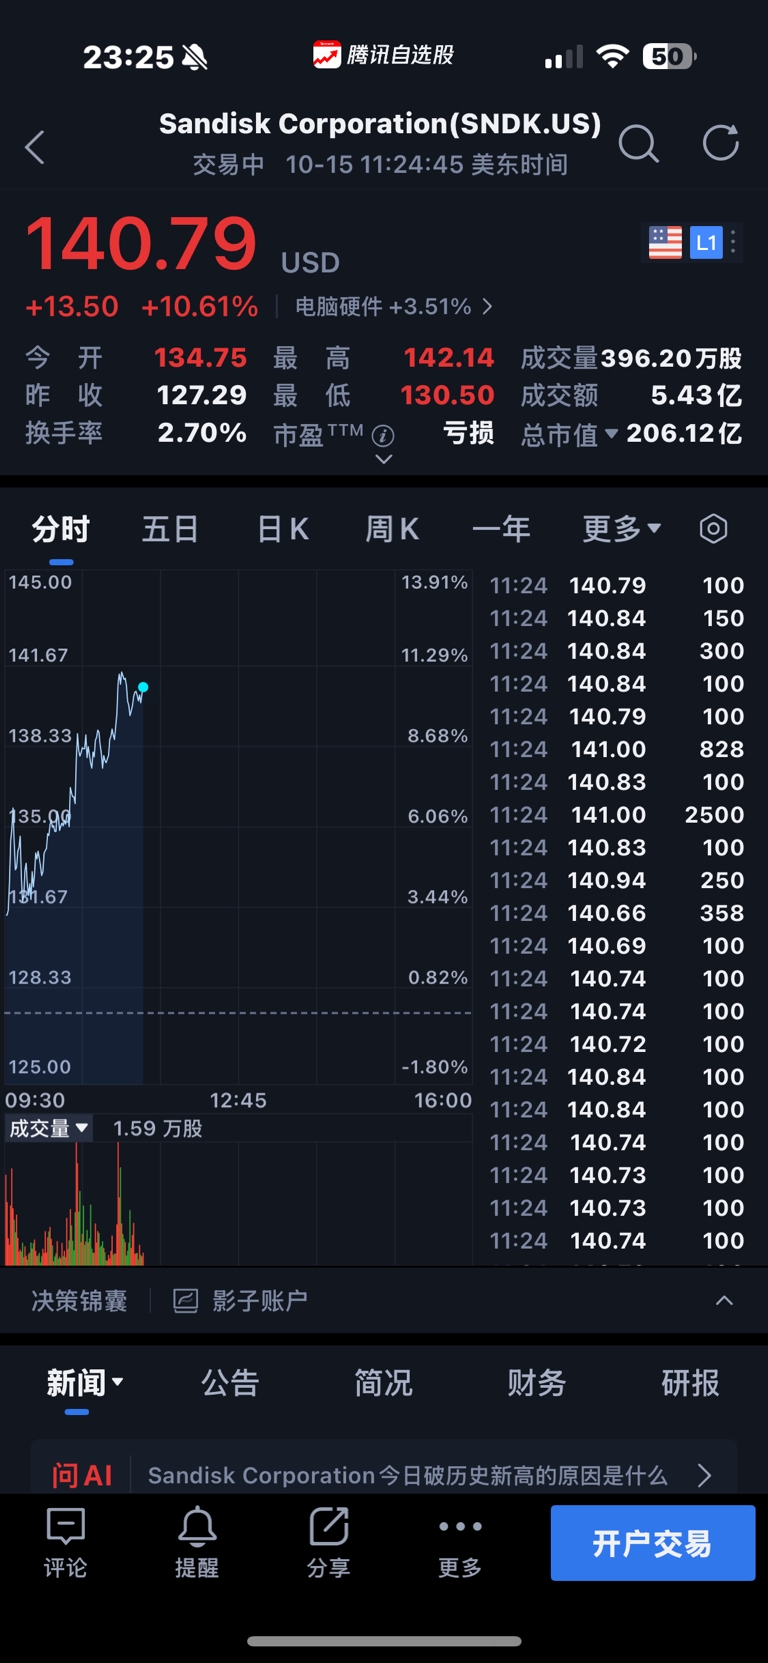The width and height of the screenshot is (768, 1663).
Task: Switch to the 日K chart tab
Action: tap(283, 528)
